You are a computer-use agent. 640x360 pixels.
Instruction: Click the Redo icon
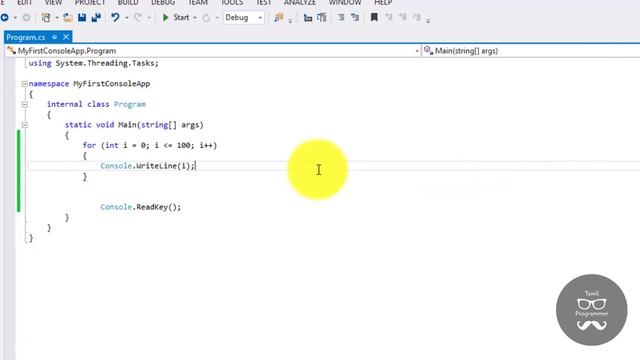tap(138, 18)
